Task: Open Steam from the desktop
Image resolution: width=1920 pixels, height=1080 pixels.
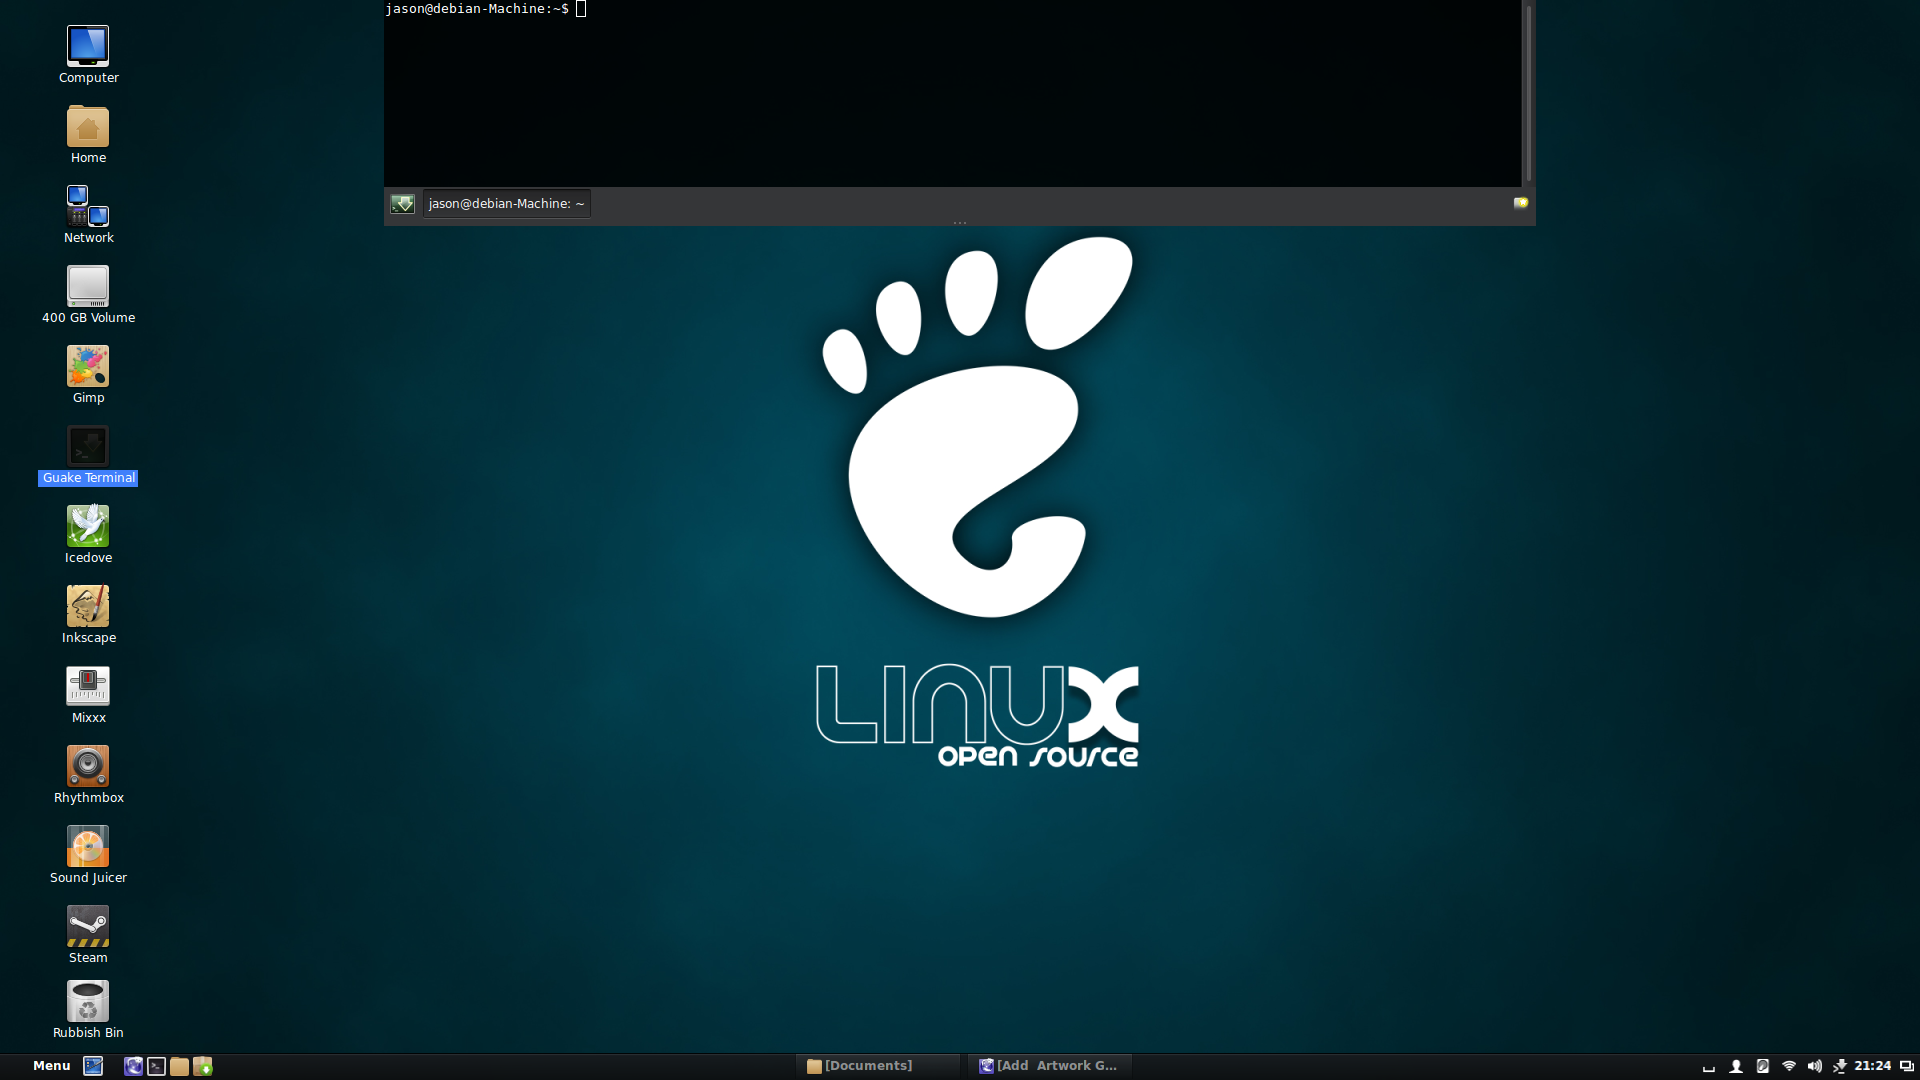Action: pos(87,926)
